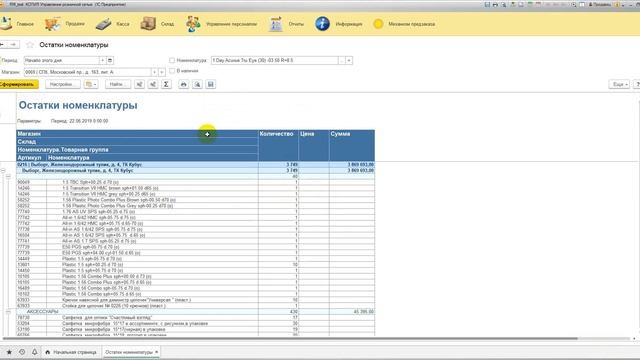Select row 1.5 TBC sph+00.25 d.70
The width and height of the screenshot is (640, 360).
coord(196,182)
